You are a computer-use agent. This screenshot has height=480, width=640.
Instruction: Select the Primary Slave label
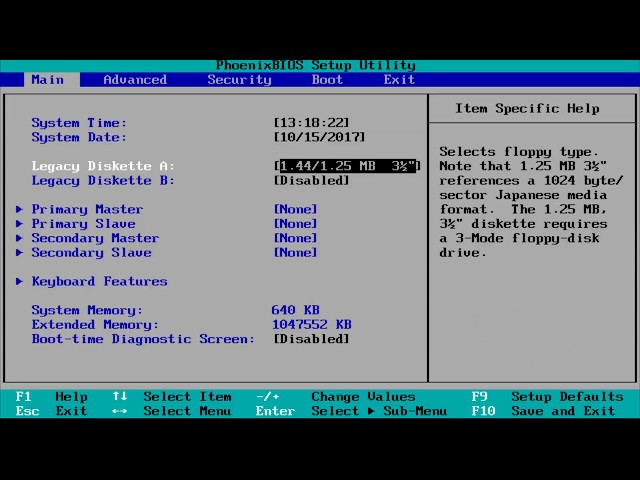point(83,224)
